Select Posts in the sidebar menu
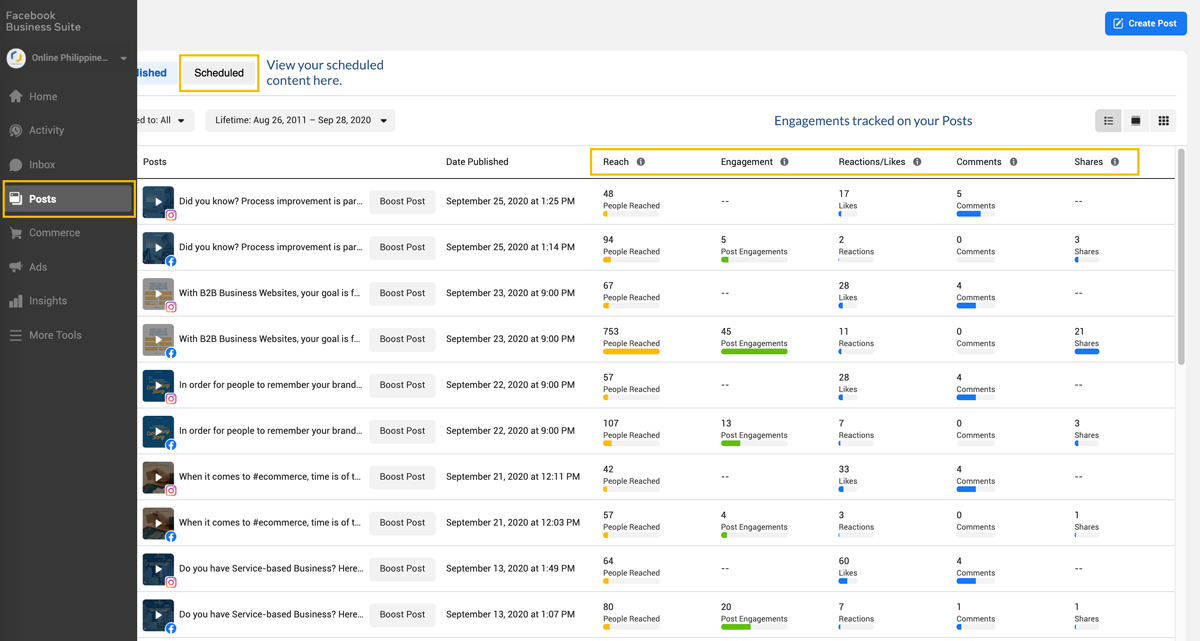Viewport: 1200px width, 641px height. (x=69, y=199)
